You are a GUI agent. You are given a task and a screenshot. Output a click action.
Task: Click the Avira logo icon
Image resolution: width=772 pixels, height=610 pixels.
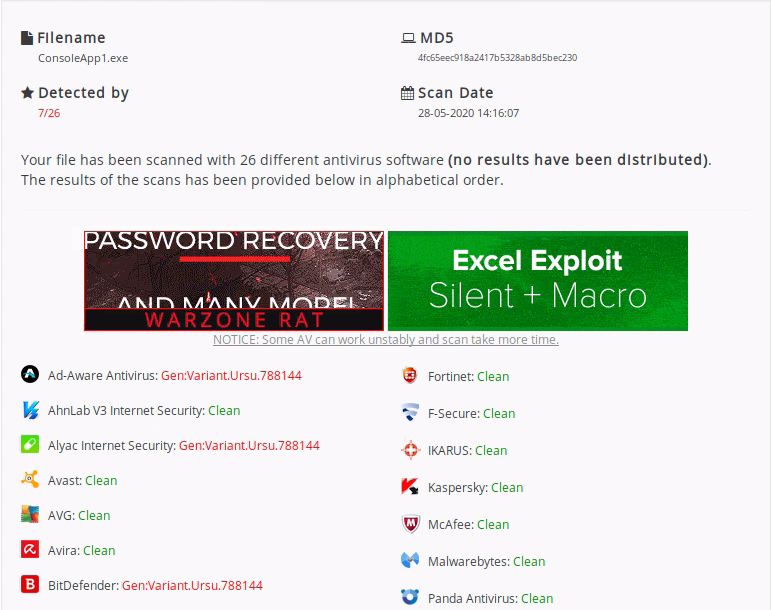click(x=30, y=549)
